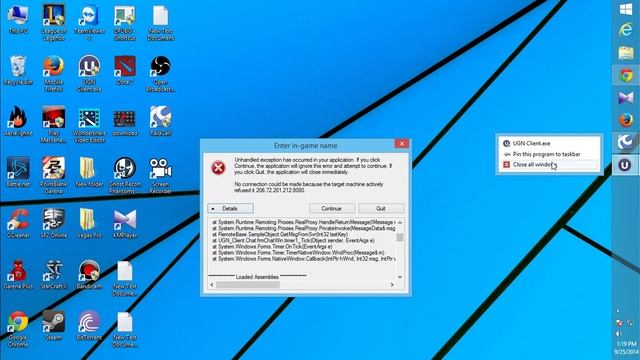The image size is (640, 360).
Task: Launch Ghost Recon Phantoms shortcut
Action: pyautogui.click(x=124, y=176)
